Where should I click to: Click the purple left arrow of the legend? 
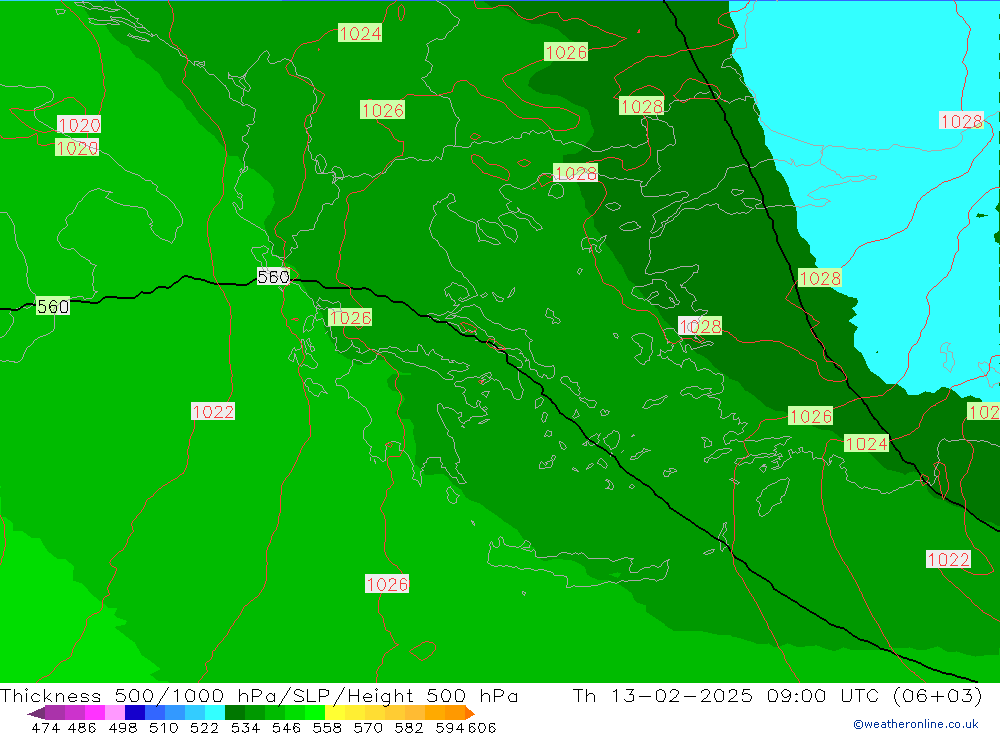coord(36,713)
